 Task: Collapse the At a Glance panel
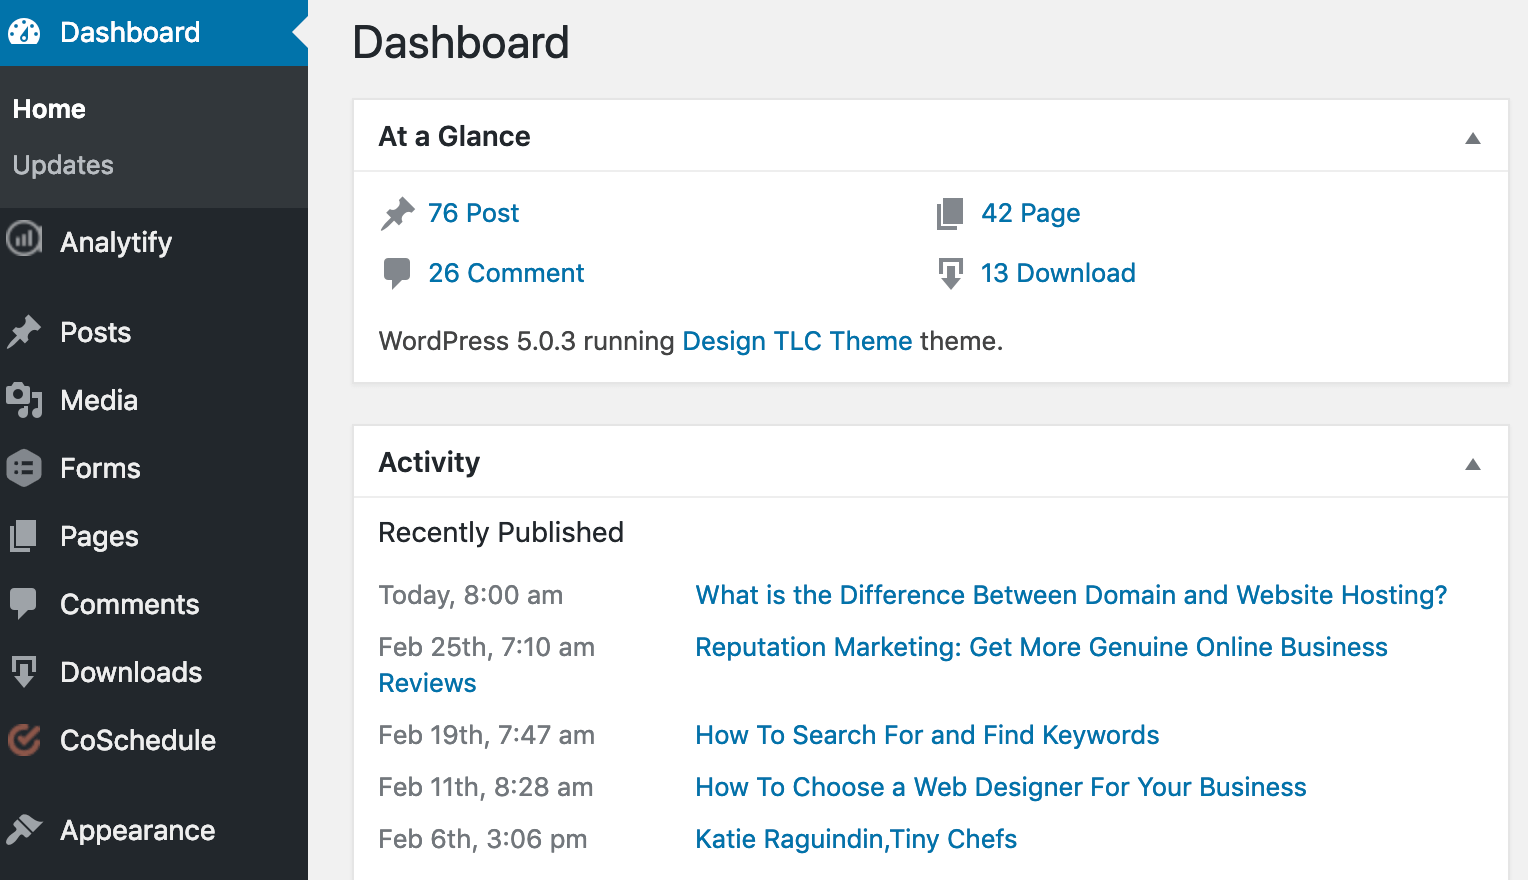tap(1473, 137)
